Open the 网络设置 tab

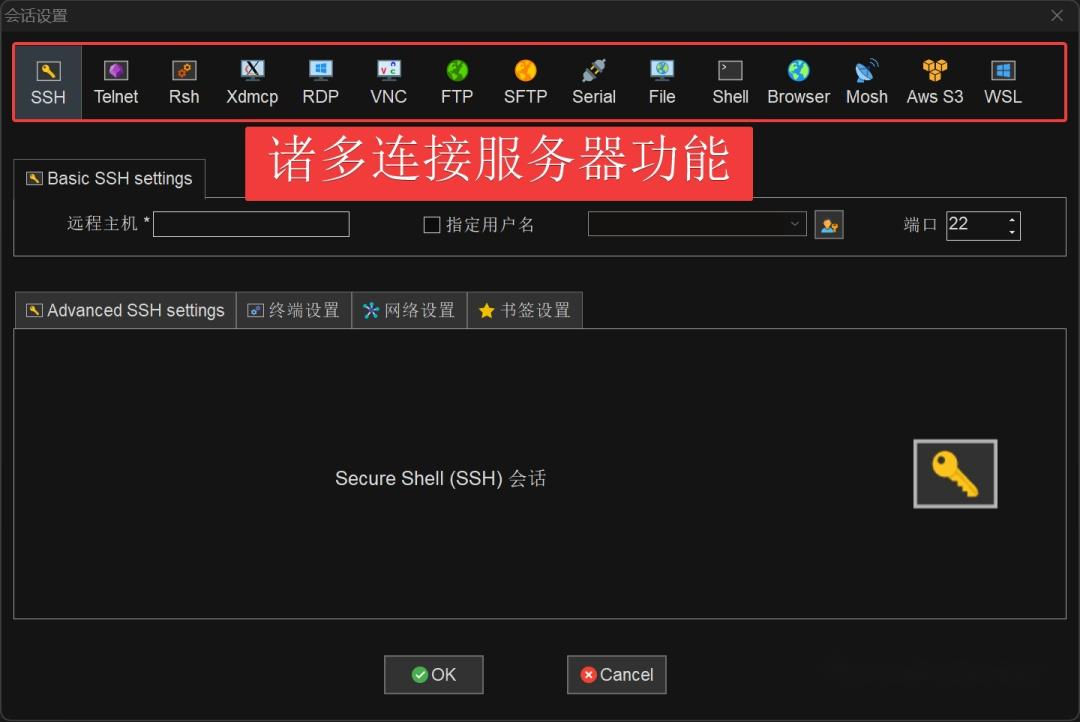point(409,311)
